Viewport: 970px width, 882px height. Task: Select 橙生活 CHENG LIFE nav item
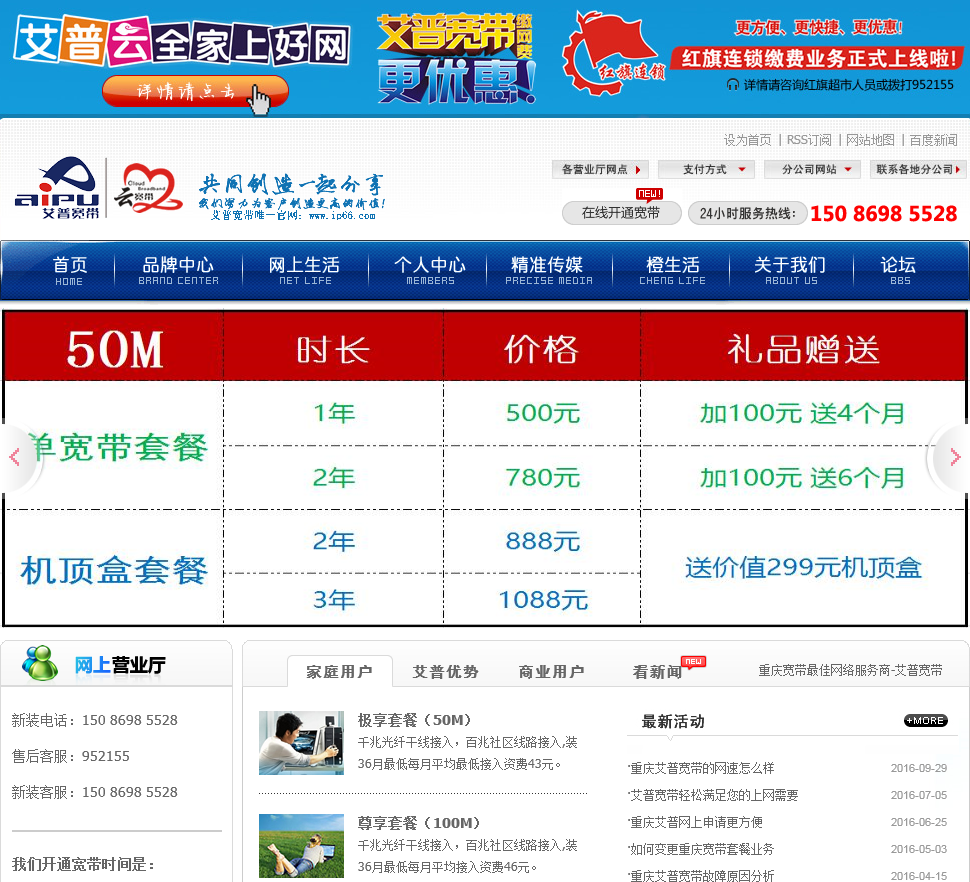coord(672,271)
